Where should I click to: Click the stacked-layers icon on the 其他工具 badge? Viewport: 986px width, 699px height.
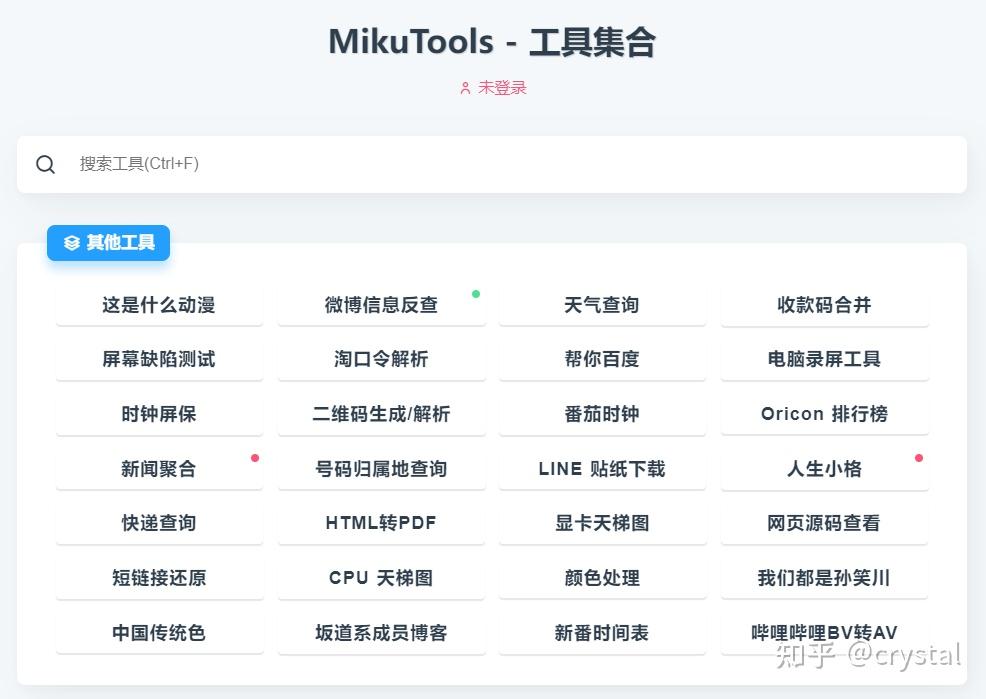point(70,243)
